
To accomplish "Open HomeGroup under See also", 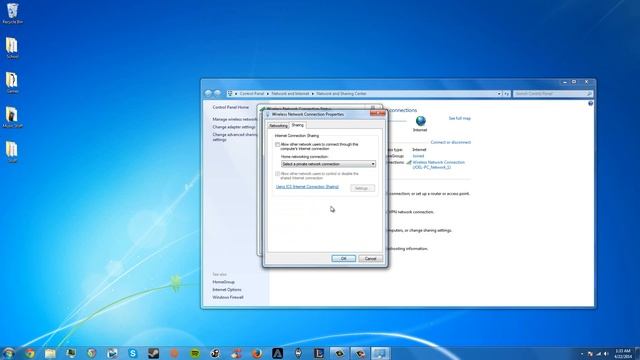I will click(223, 282).
